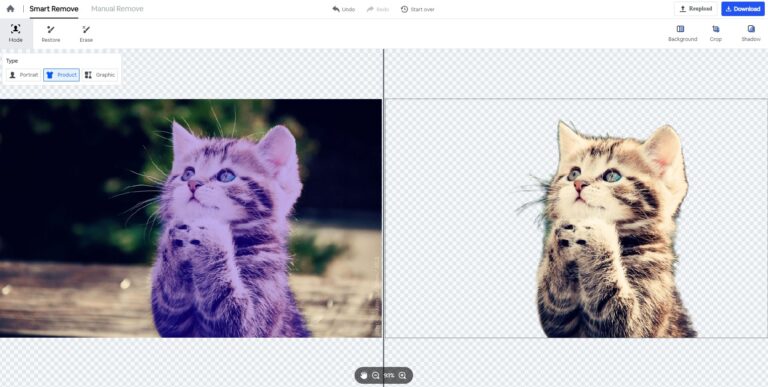Select the Erase brush tool
The height and width of the screenshot is (387, 768).
click(x=86, y=33)
